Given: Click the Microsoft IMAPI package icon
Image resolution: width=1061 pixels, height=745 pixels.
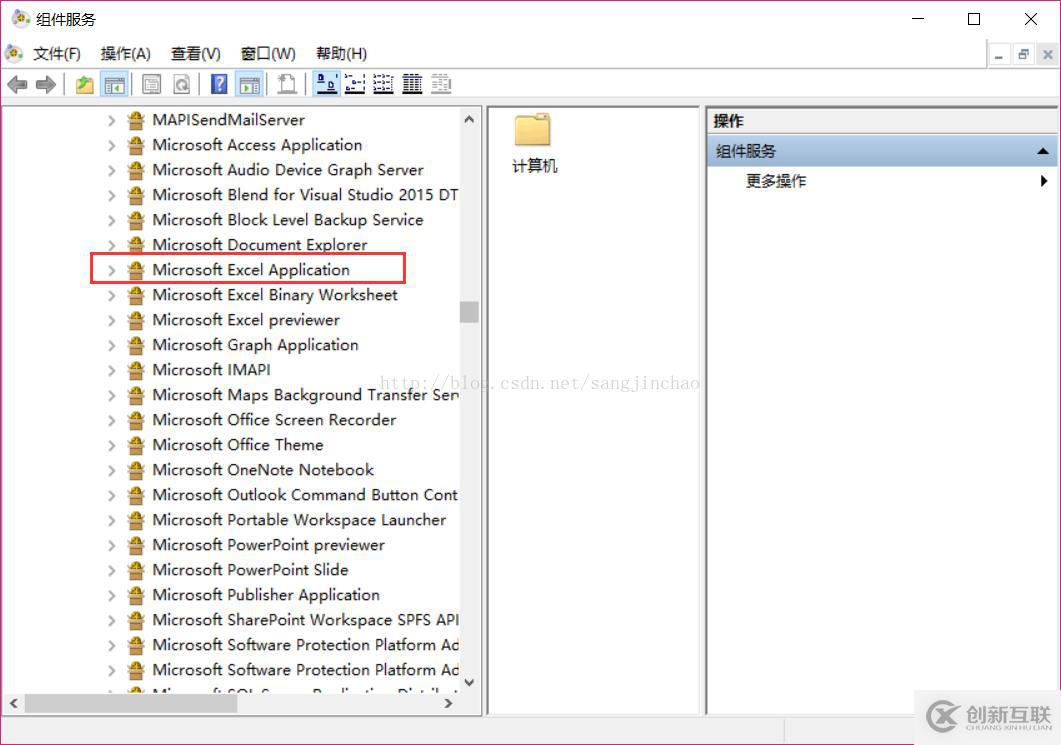Looking at the screenshot, I should [x=136, y=370].
